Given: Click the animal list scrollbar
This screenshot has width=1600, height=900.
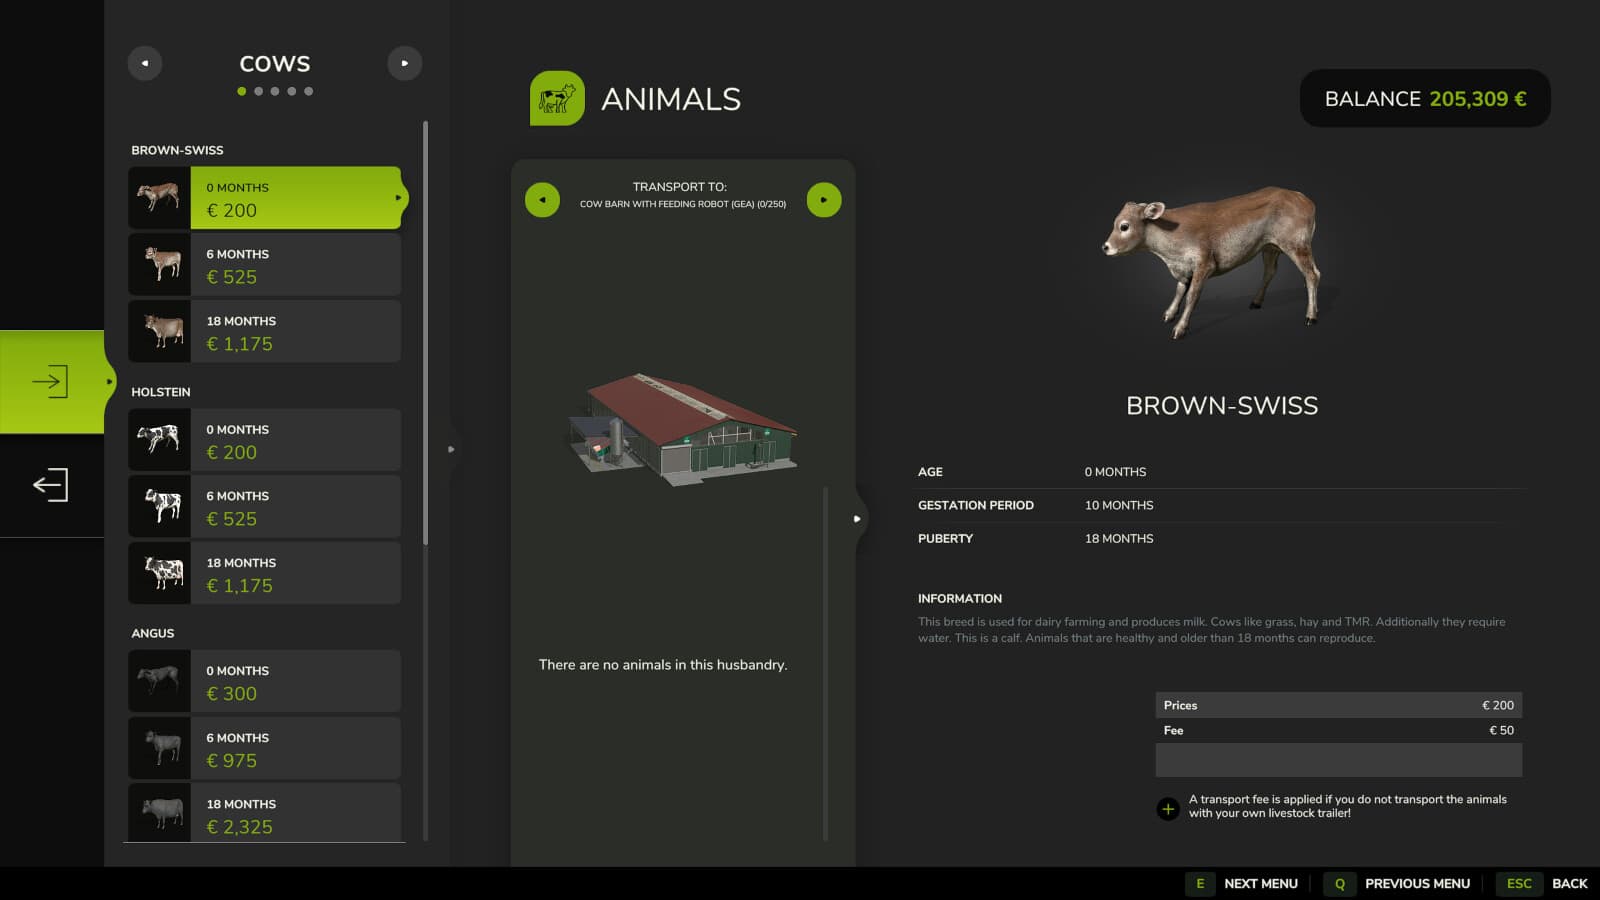Looking at the screenshot, I should (426, 333).
